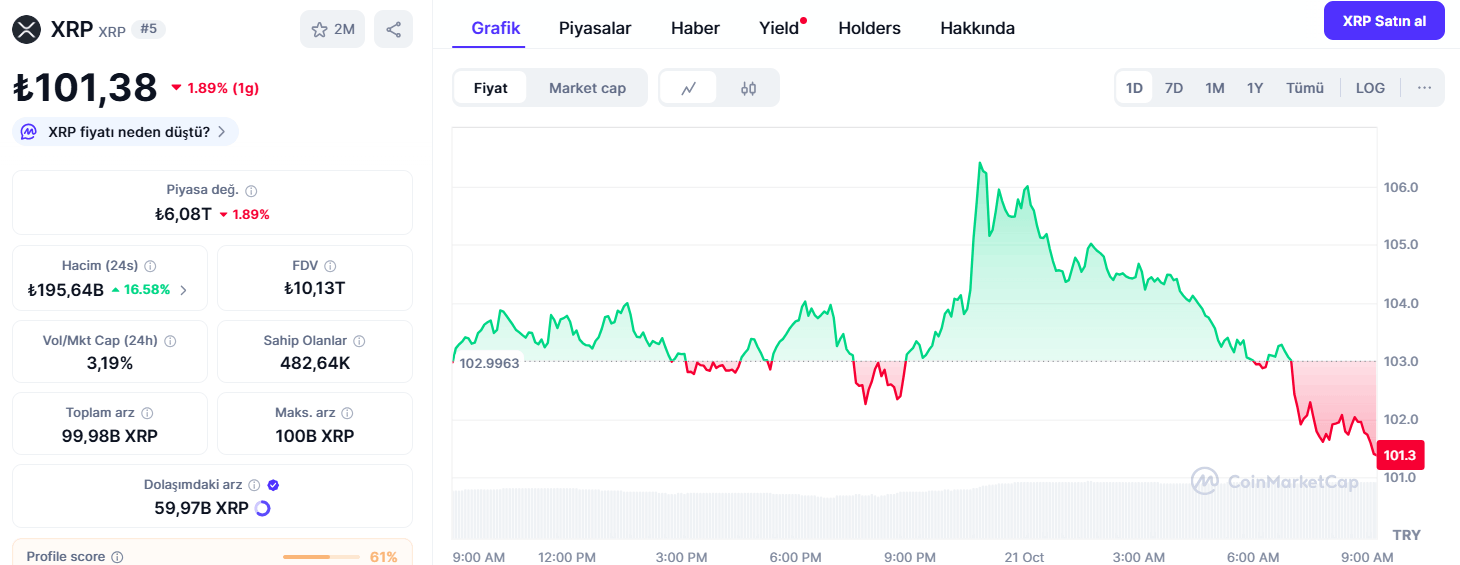The image size is (1460, 565).
Task: Click info icon next to Dolaşımdaki arz
Action: 254,485
